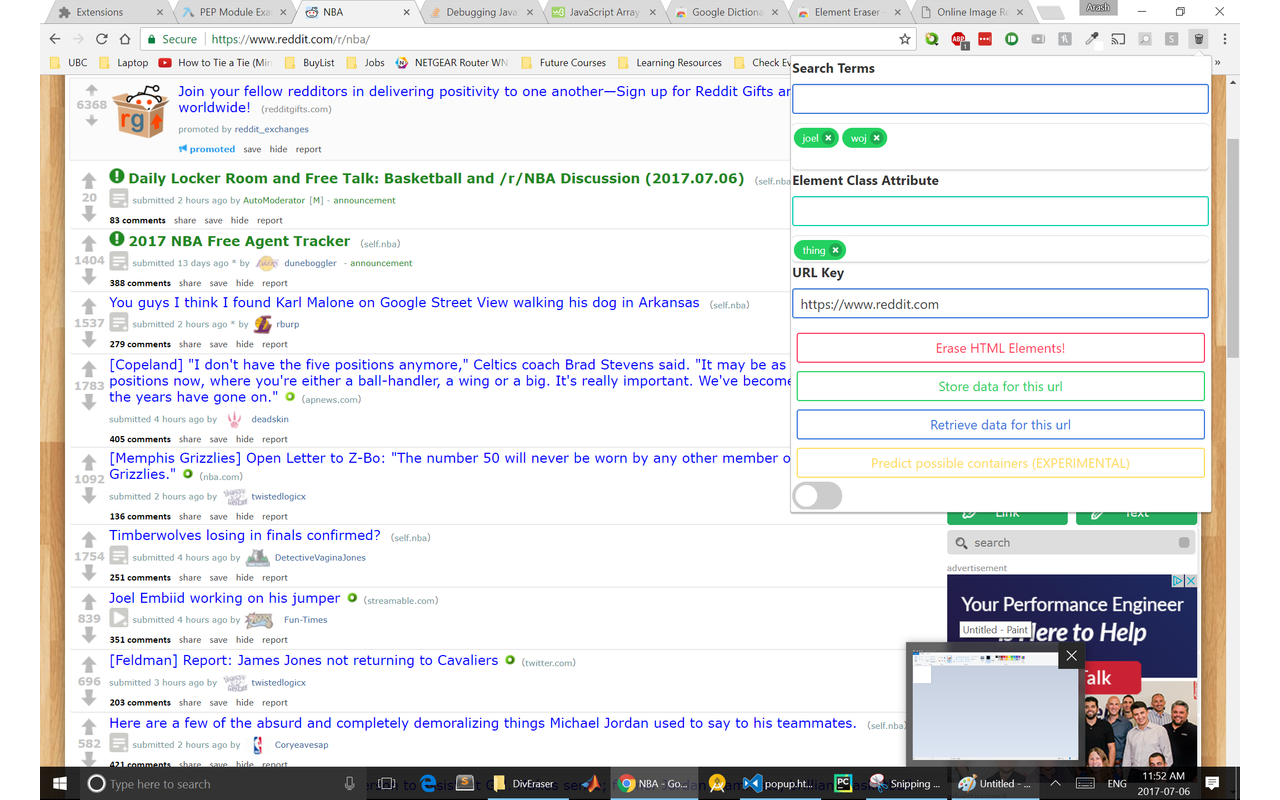Click the Reddit sidebar search box
Viewport: 1280px width, 800px height.
point(1071,542)
